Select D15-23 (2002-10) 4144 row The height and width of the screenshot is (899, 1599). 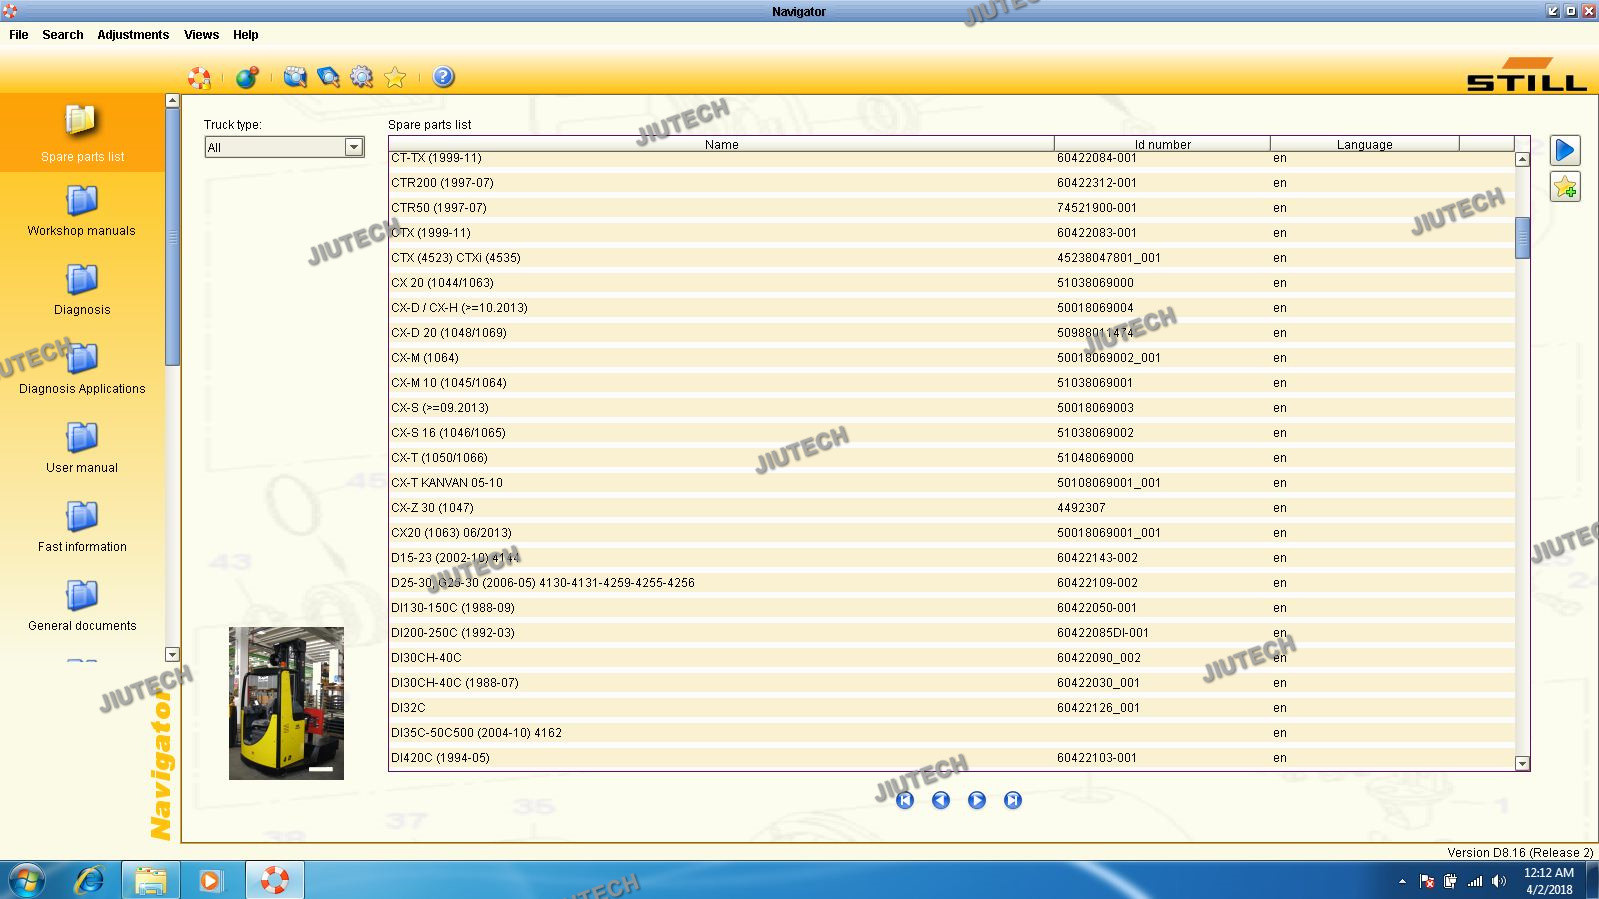[952, 558]
